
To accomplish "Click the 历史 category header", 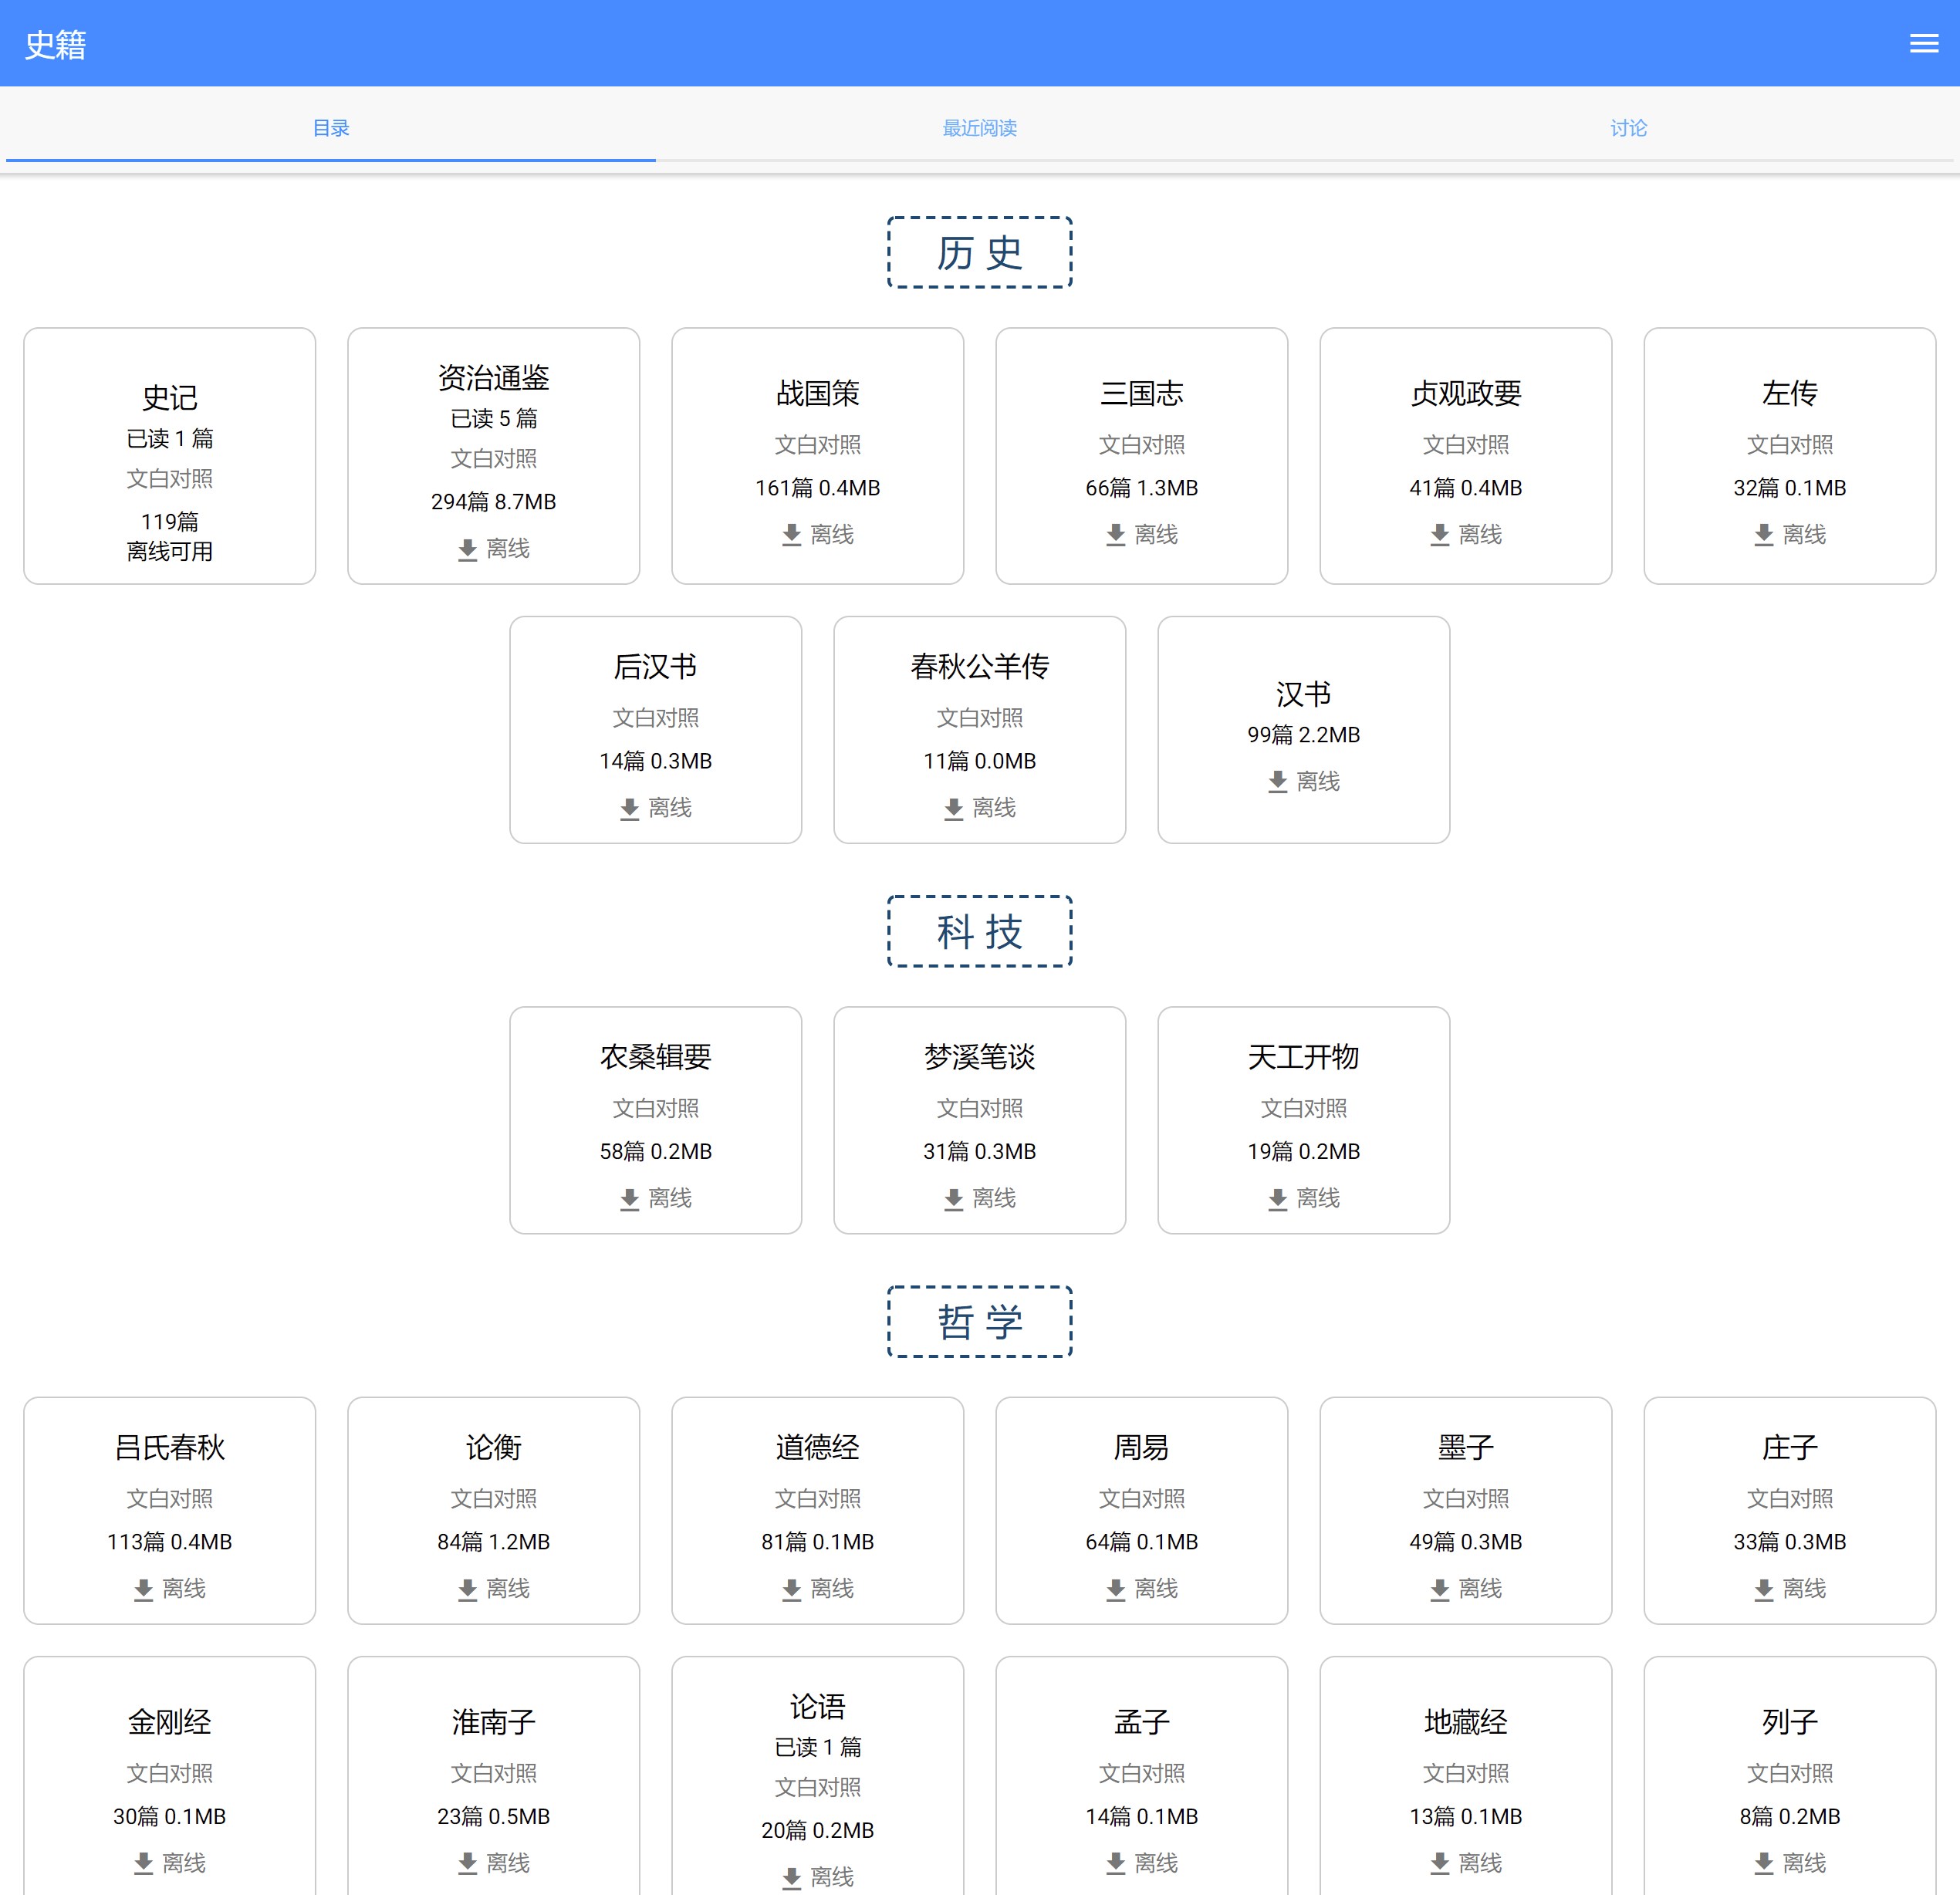I will point(979,253).
